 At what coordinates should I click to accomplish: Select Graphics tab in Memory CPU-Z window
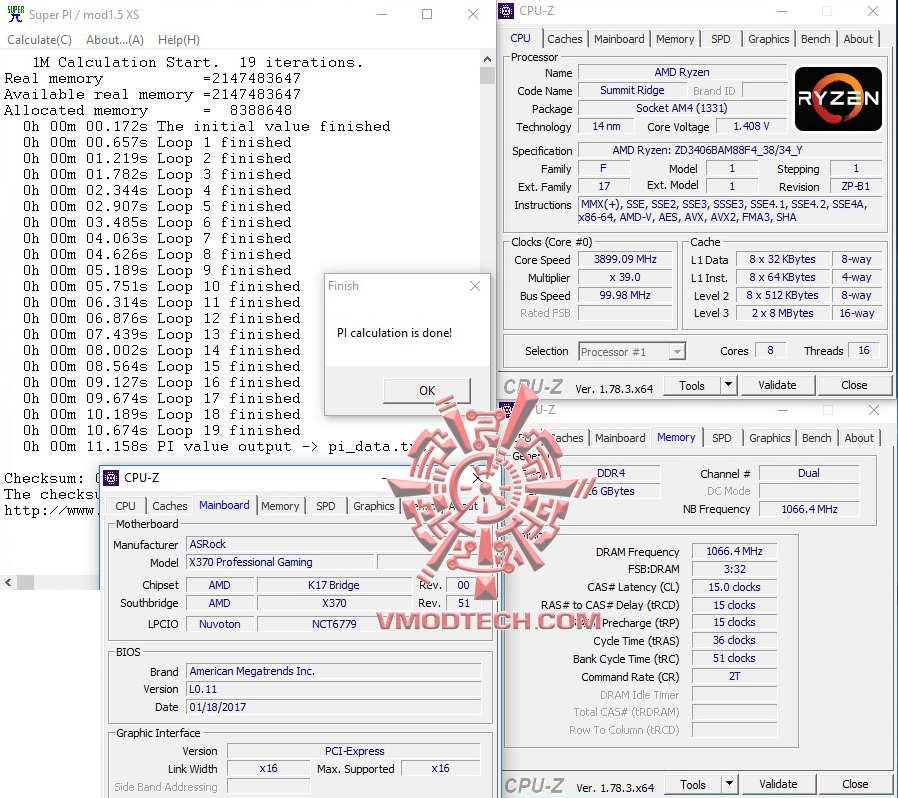click(x=769, y=438)
